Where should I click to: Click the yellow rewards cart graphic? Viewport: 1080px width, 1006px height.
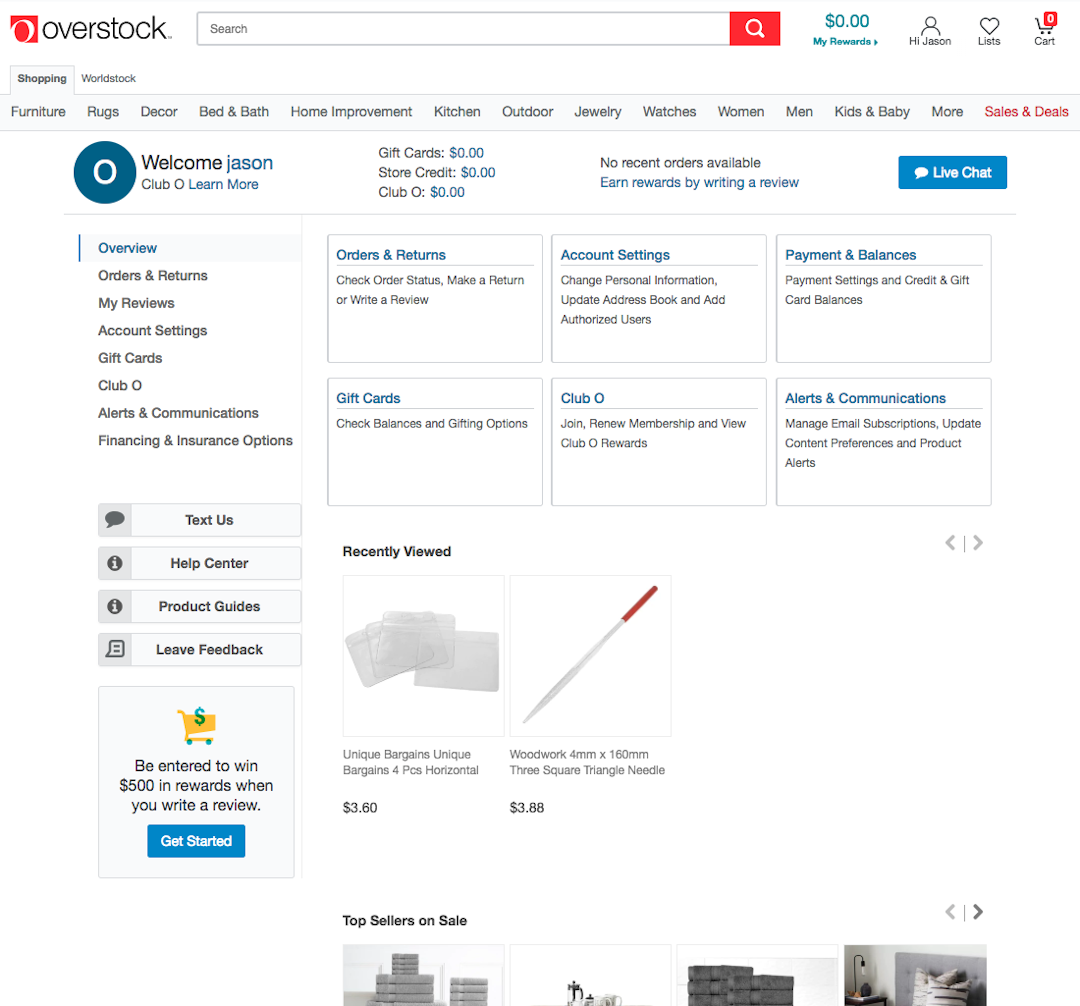[196, 724]
